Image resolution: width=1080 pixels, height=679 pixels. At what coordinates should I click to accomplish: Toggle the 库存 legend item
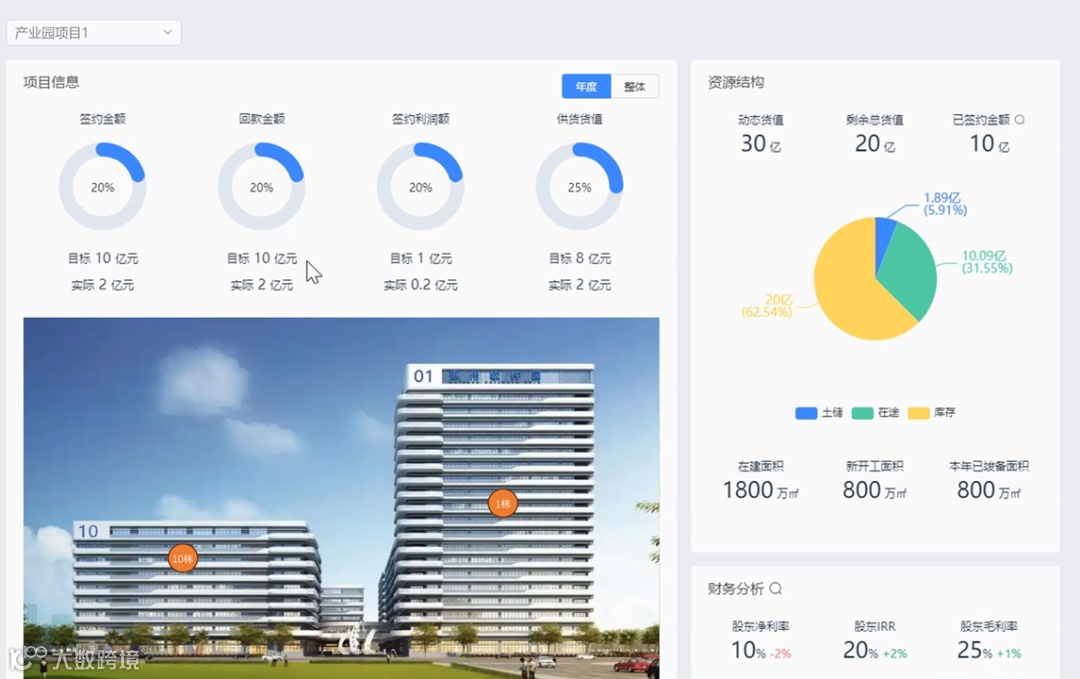pyautogui.click(x=932, y=412)
